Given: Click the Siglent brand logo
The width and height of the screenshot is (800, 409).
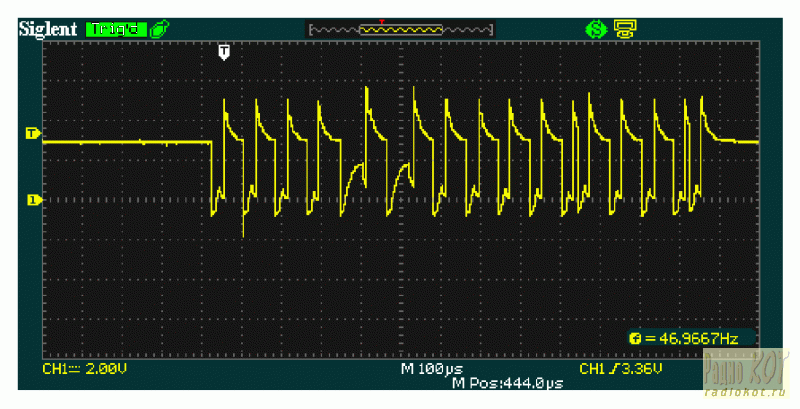Looking at the screenshot, I should 48,29.
